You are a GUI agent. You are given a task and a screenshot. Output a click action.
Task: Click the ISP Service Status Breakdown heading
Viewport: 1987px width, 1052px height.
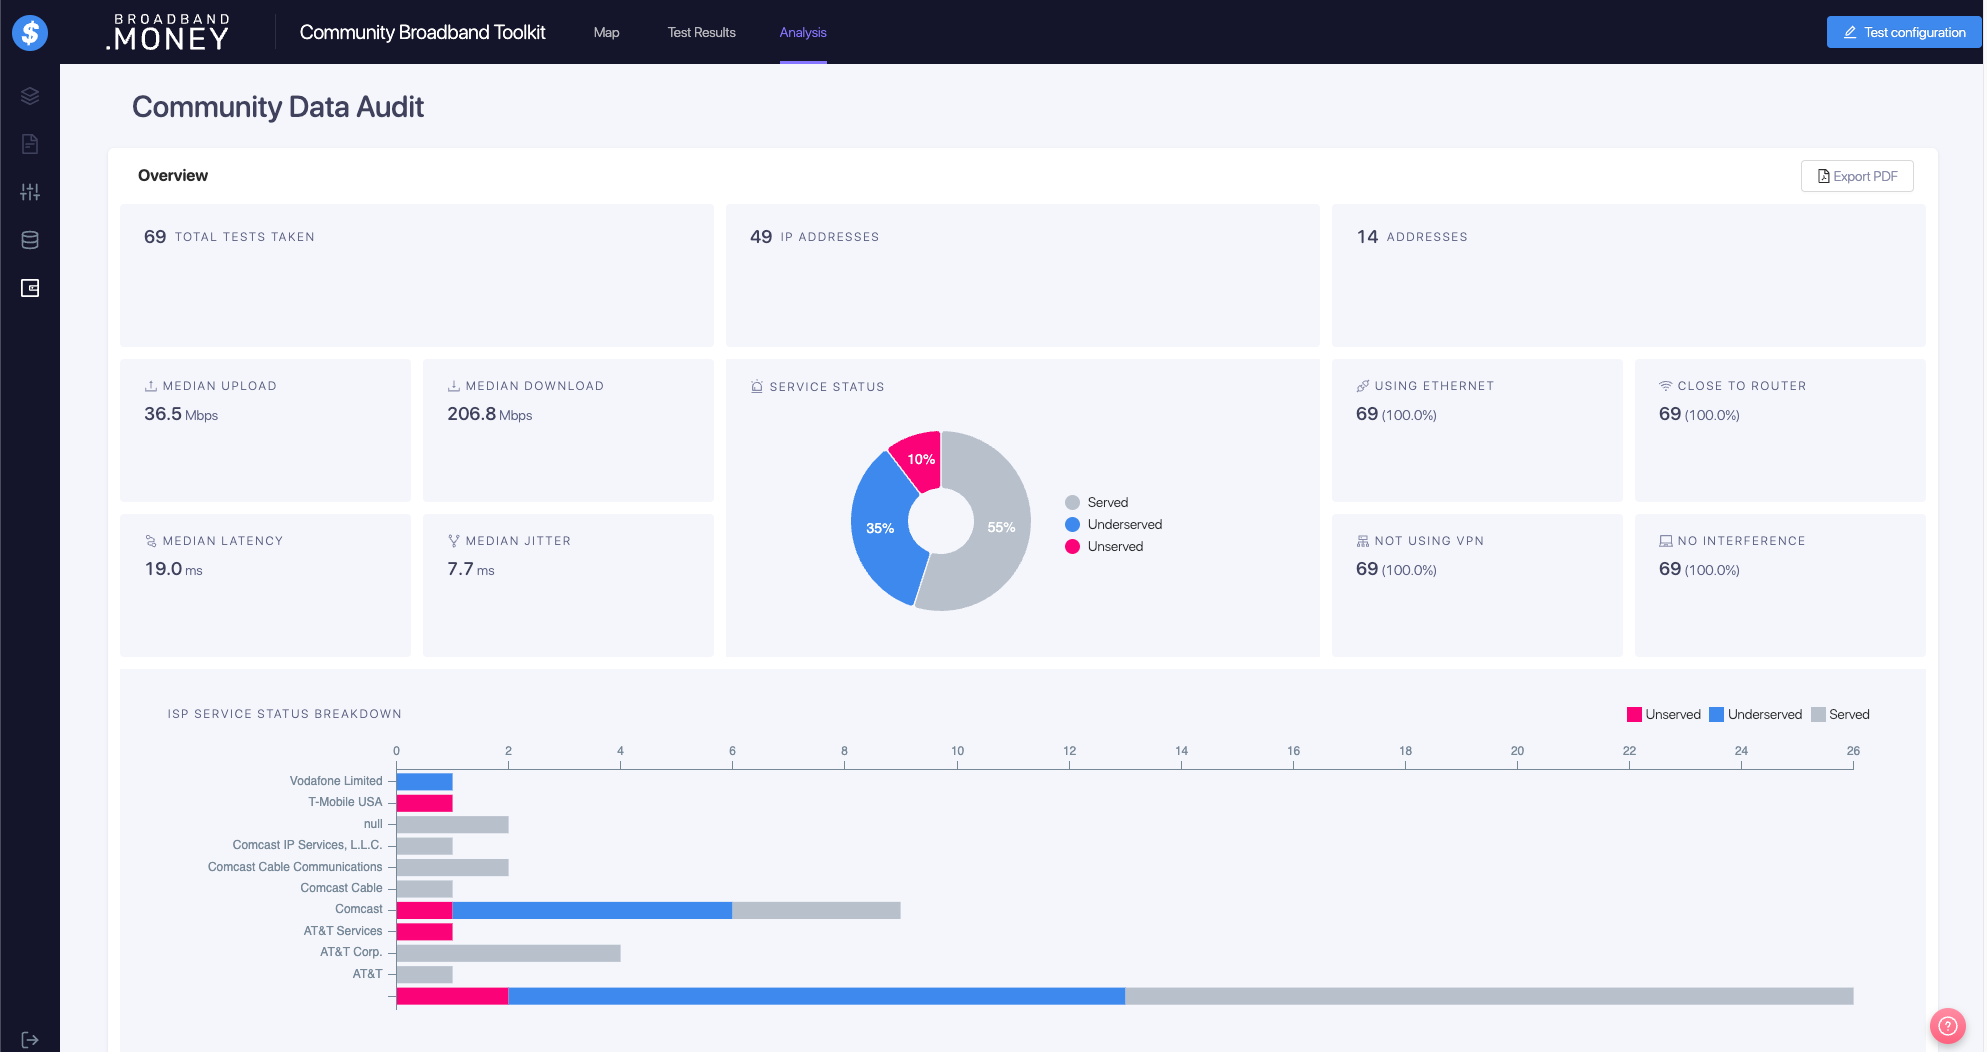coord(284,714)
